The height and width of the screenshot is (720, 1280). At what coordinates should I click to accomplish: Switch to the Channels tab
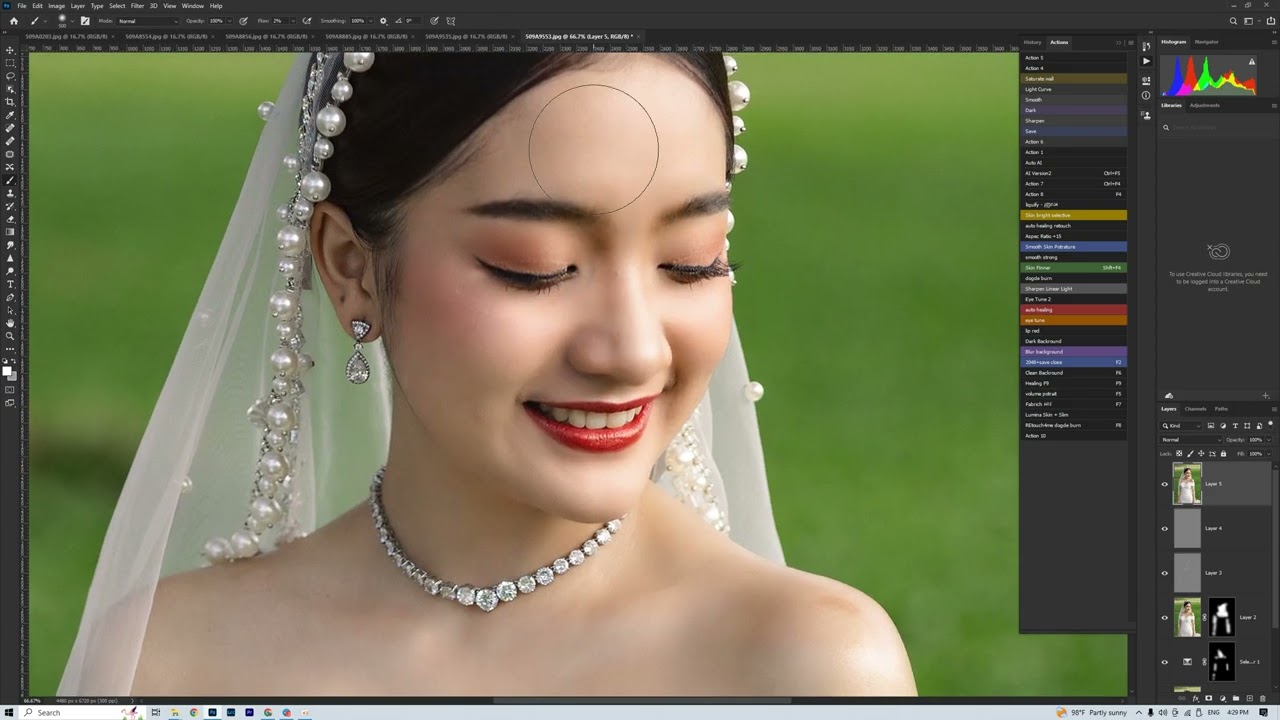pos(1195,409)
